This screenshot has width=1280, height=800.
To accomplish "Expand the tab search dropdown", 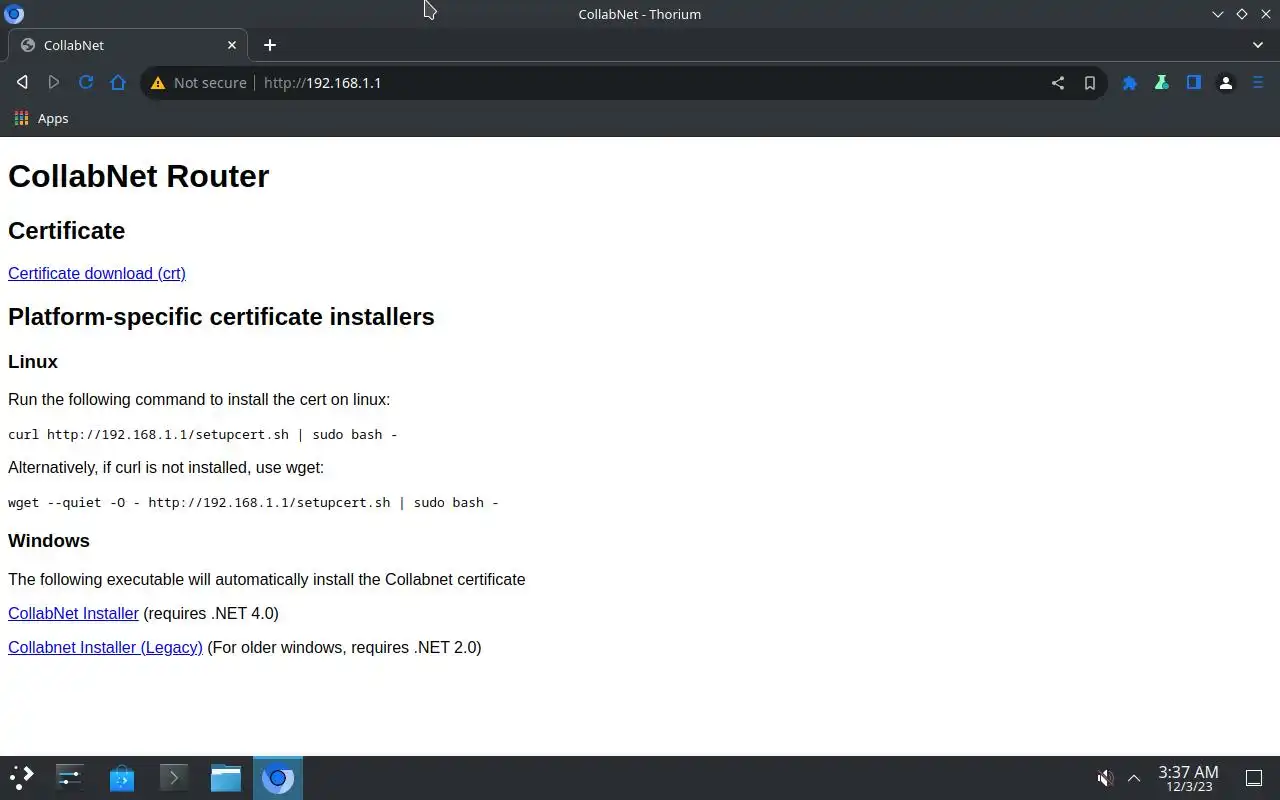I will (x=1258, y=45).
